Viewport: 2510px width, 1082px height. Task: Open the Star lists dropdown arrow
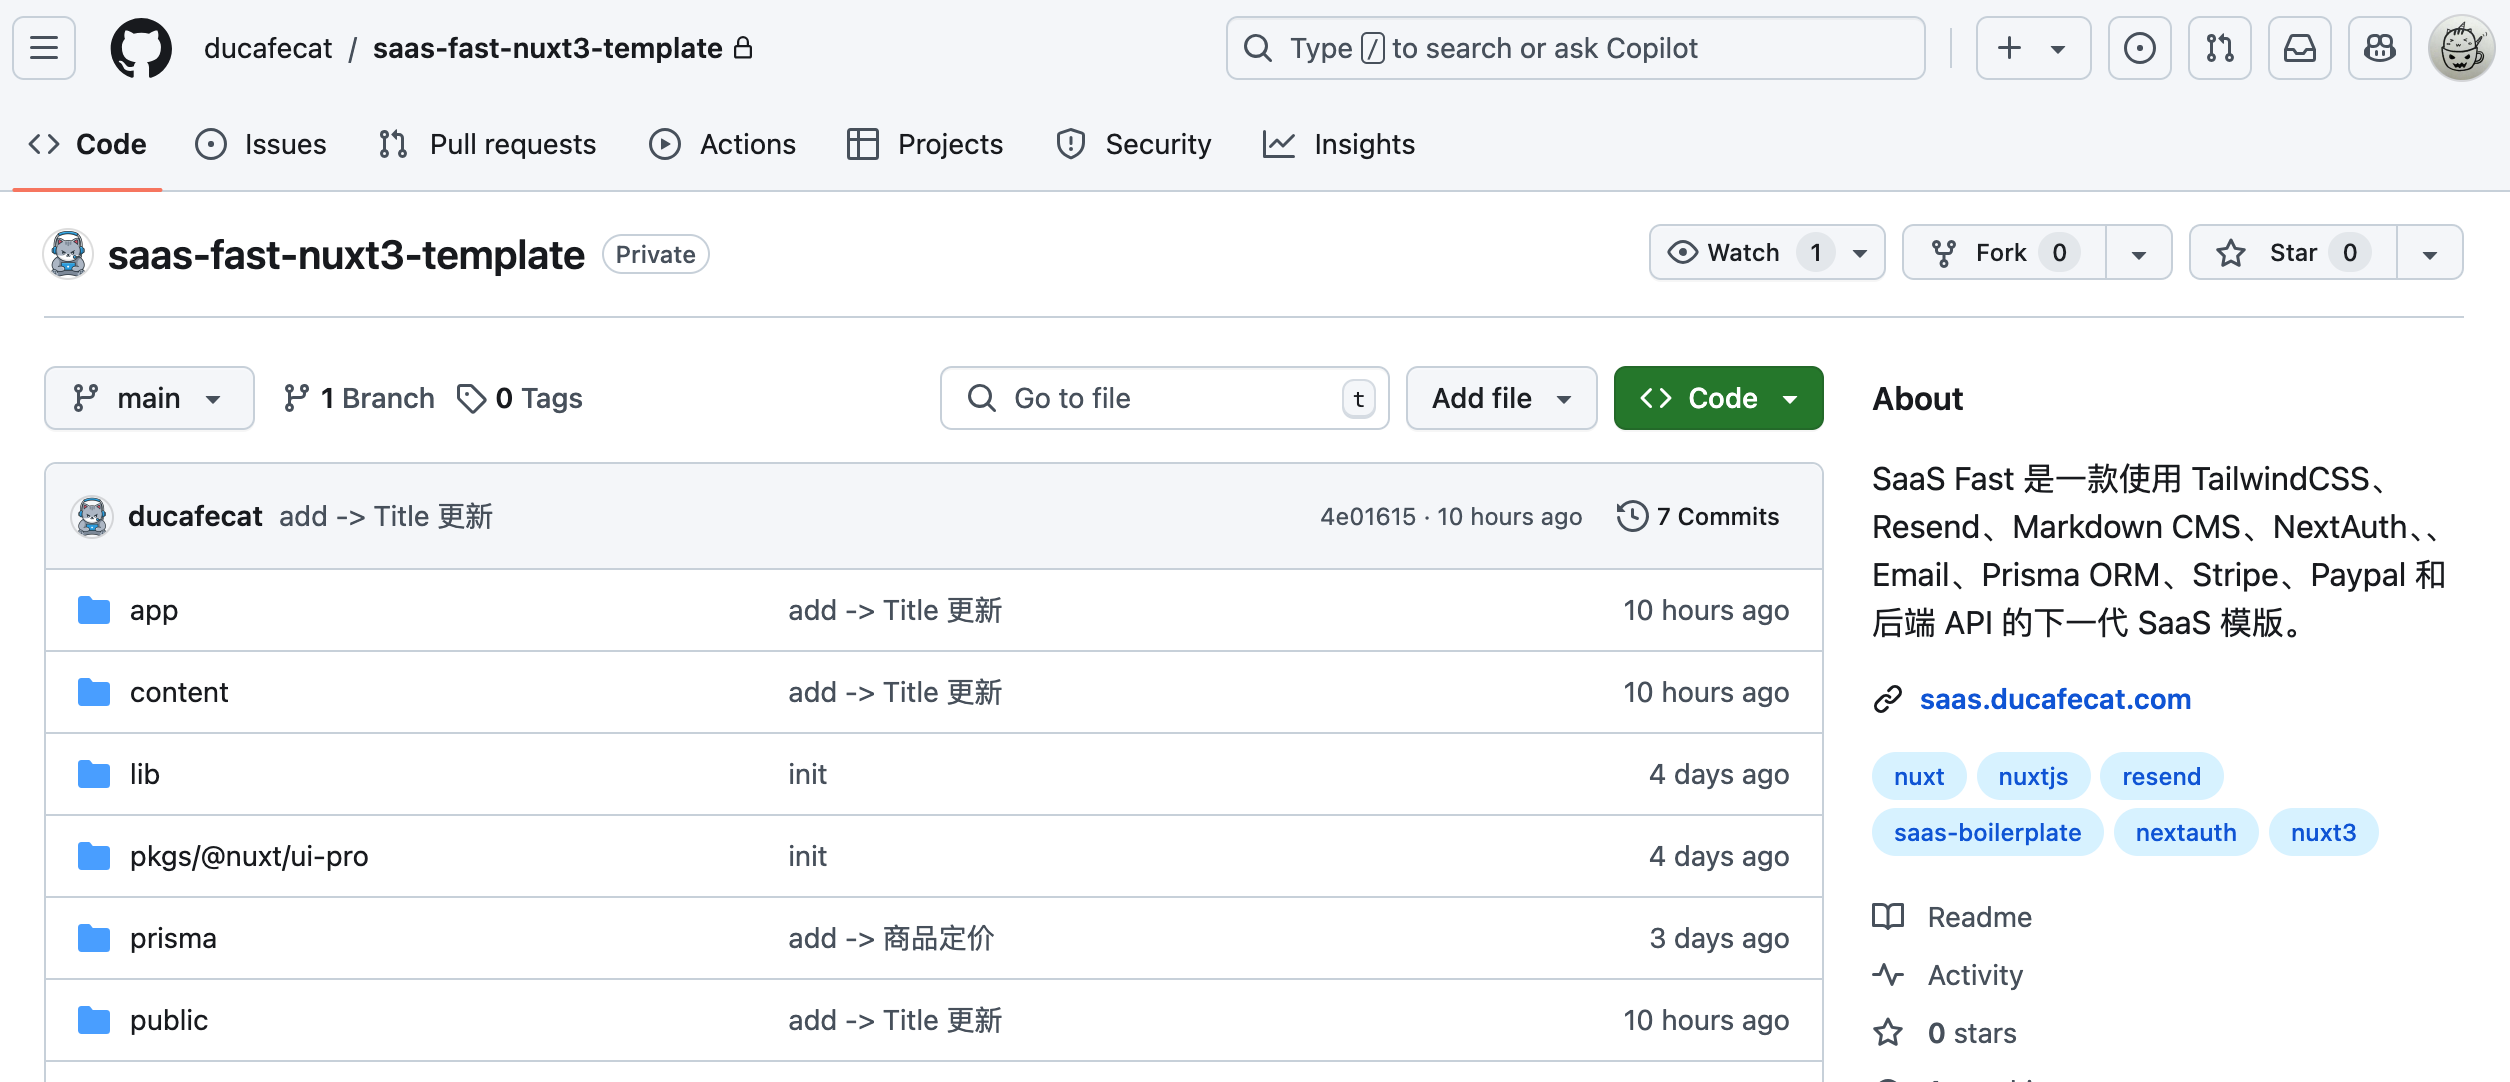(x=2429, y=253)
